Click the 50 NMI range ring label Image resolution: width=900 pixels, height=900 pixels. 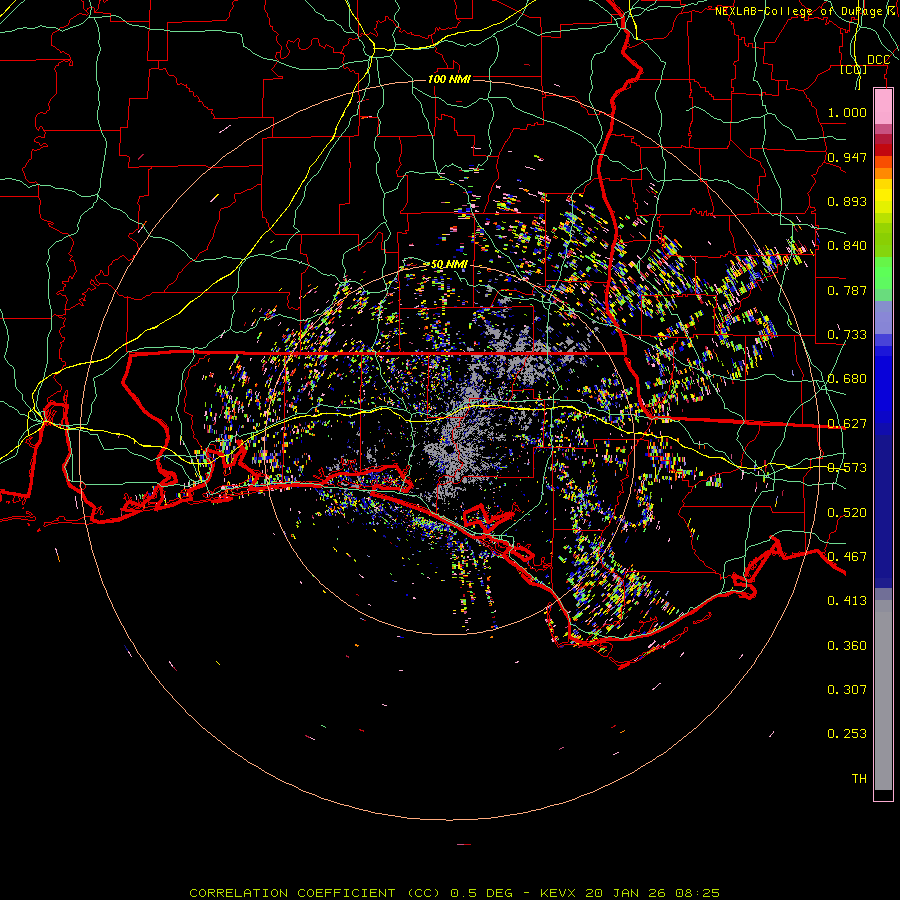pyautogui.click(x=449, y=265)
